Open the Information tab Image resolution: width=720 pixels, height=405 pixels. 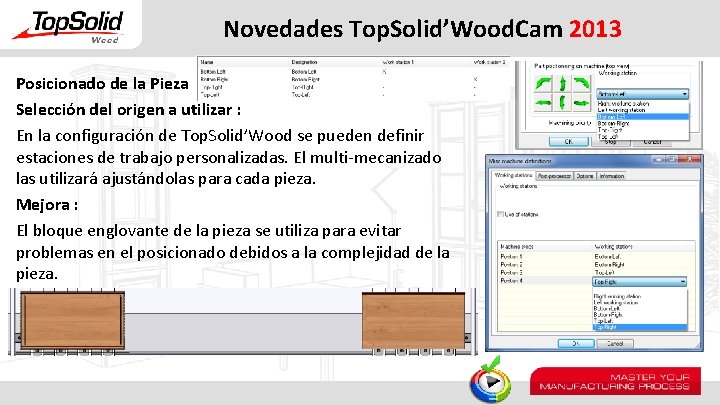click(x=612, y=176)
